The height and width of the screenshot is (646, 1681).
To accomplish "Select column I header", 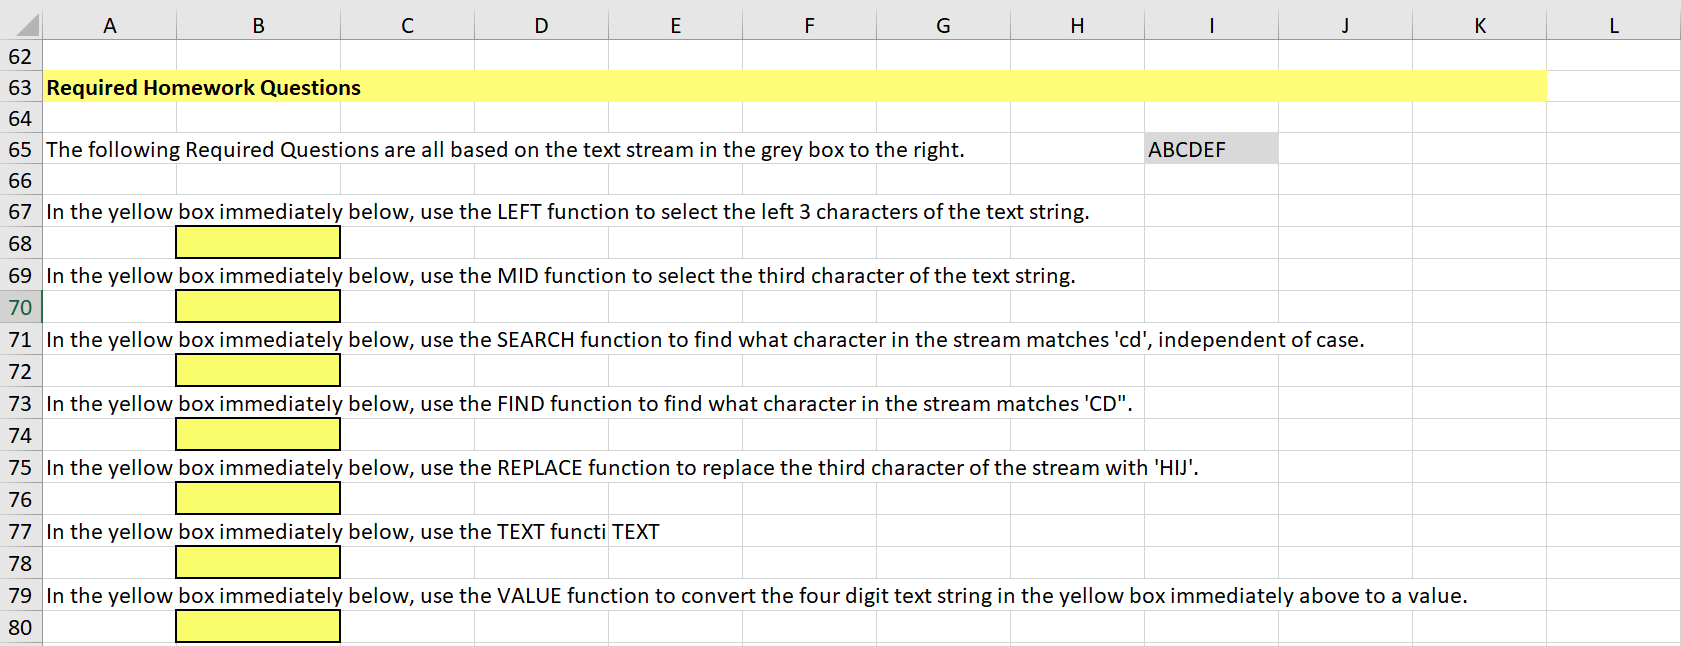I will click(x=1211, y=25).
